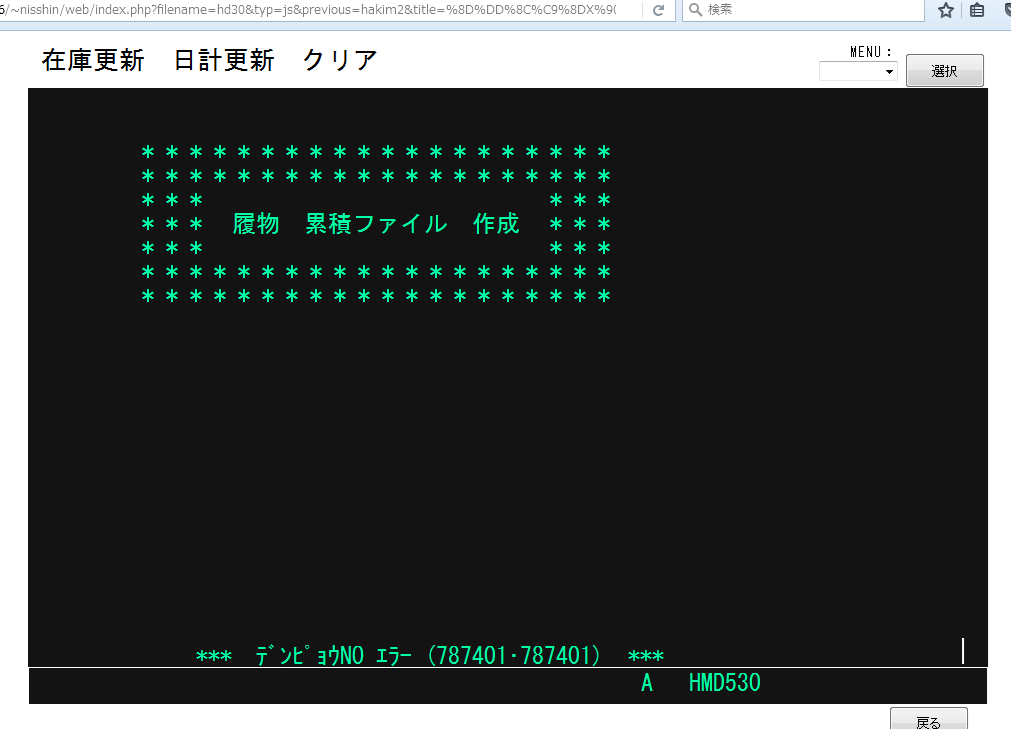Click the magnifier icon in search box
The height and width of the screenshot is (729, 1011).
695,9
